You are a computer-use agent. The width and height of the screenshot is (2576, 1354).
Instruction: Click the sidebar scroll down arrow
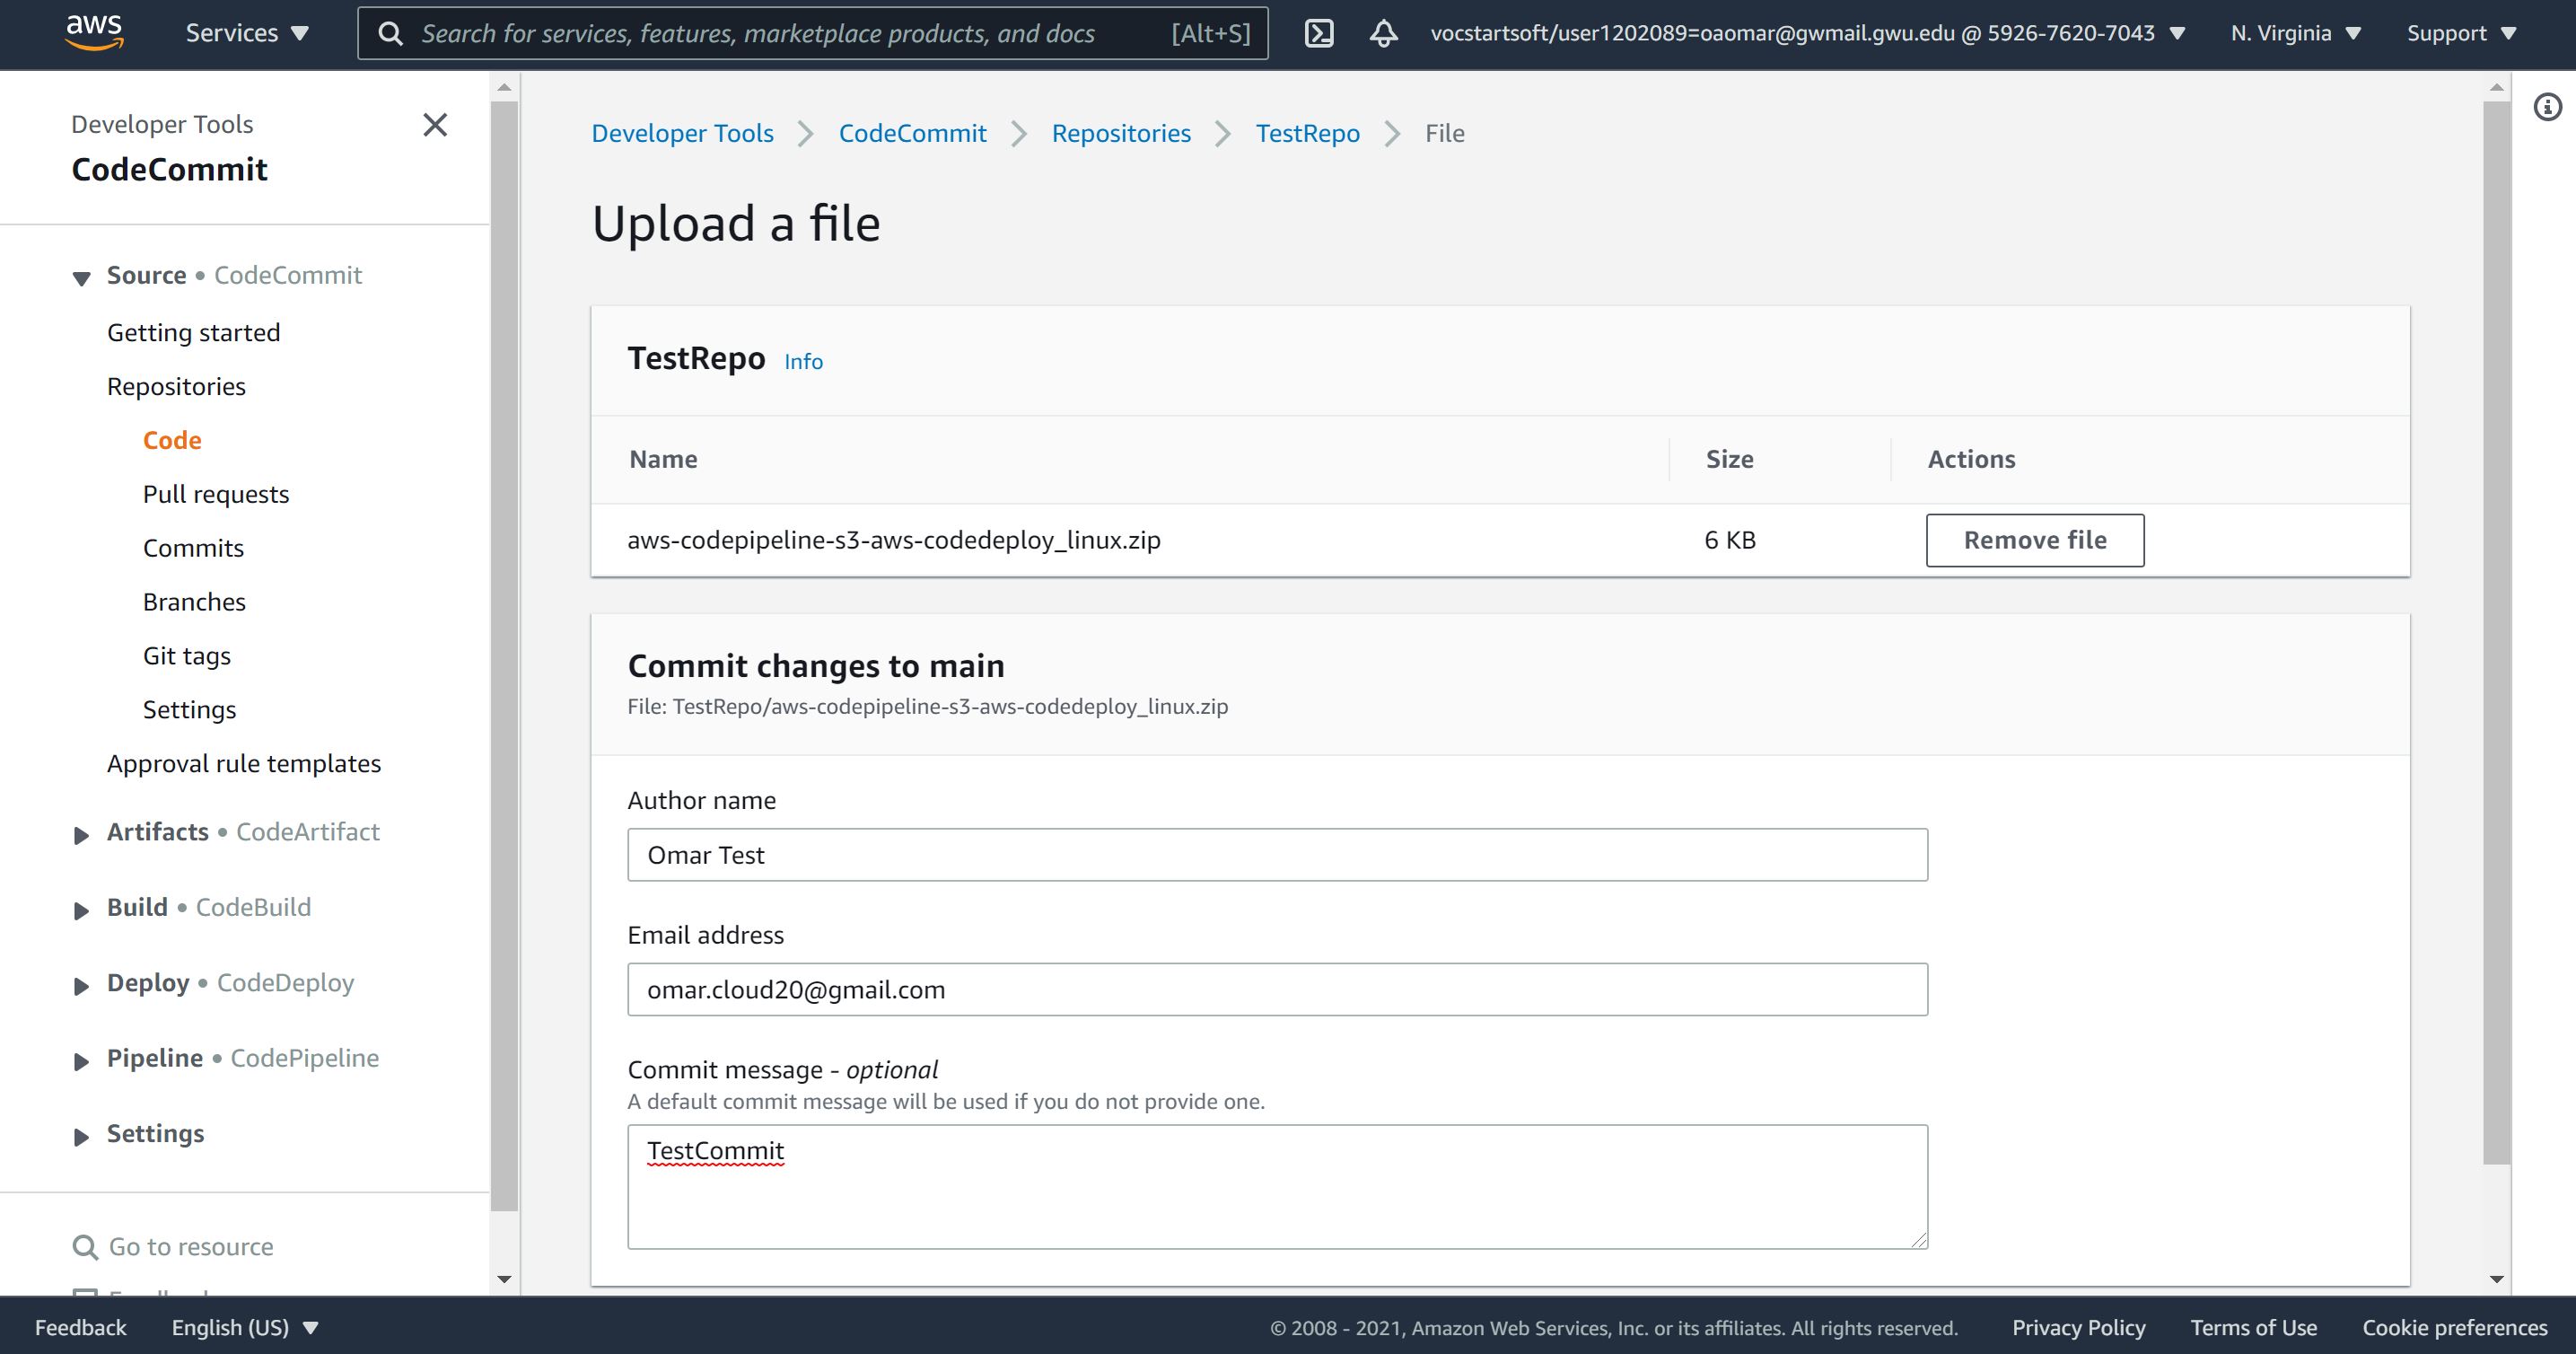click(504, 1279)
